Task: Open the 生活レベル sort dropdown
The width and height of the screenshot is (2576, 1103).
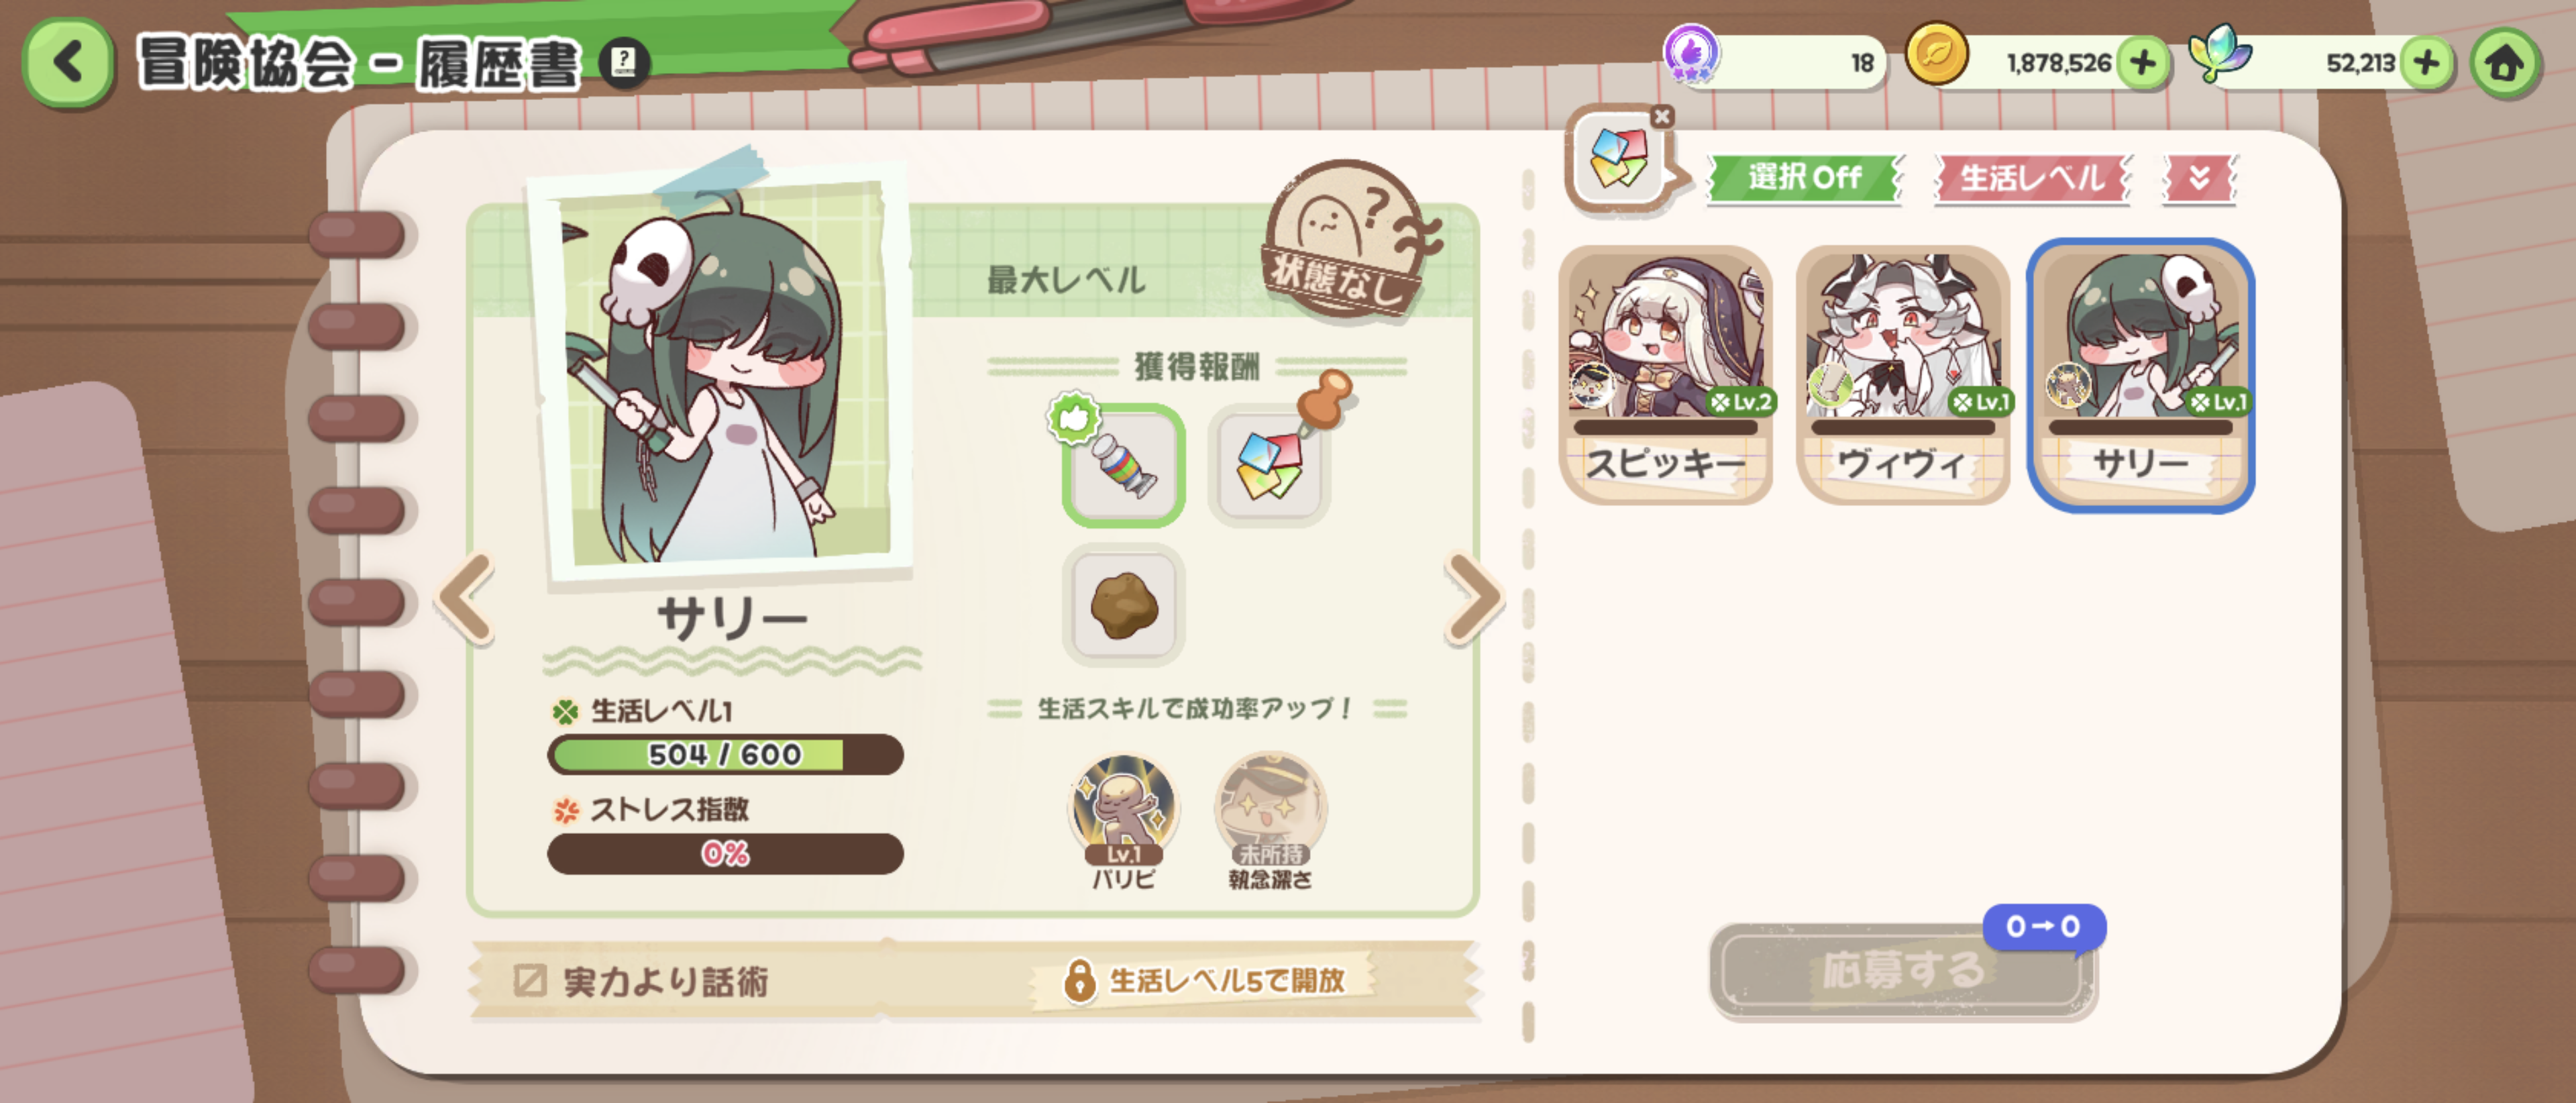Action: [2032, 178]
